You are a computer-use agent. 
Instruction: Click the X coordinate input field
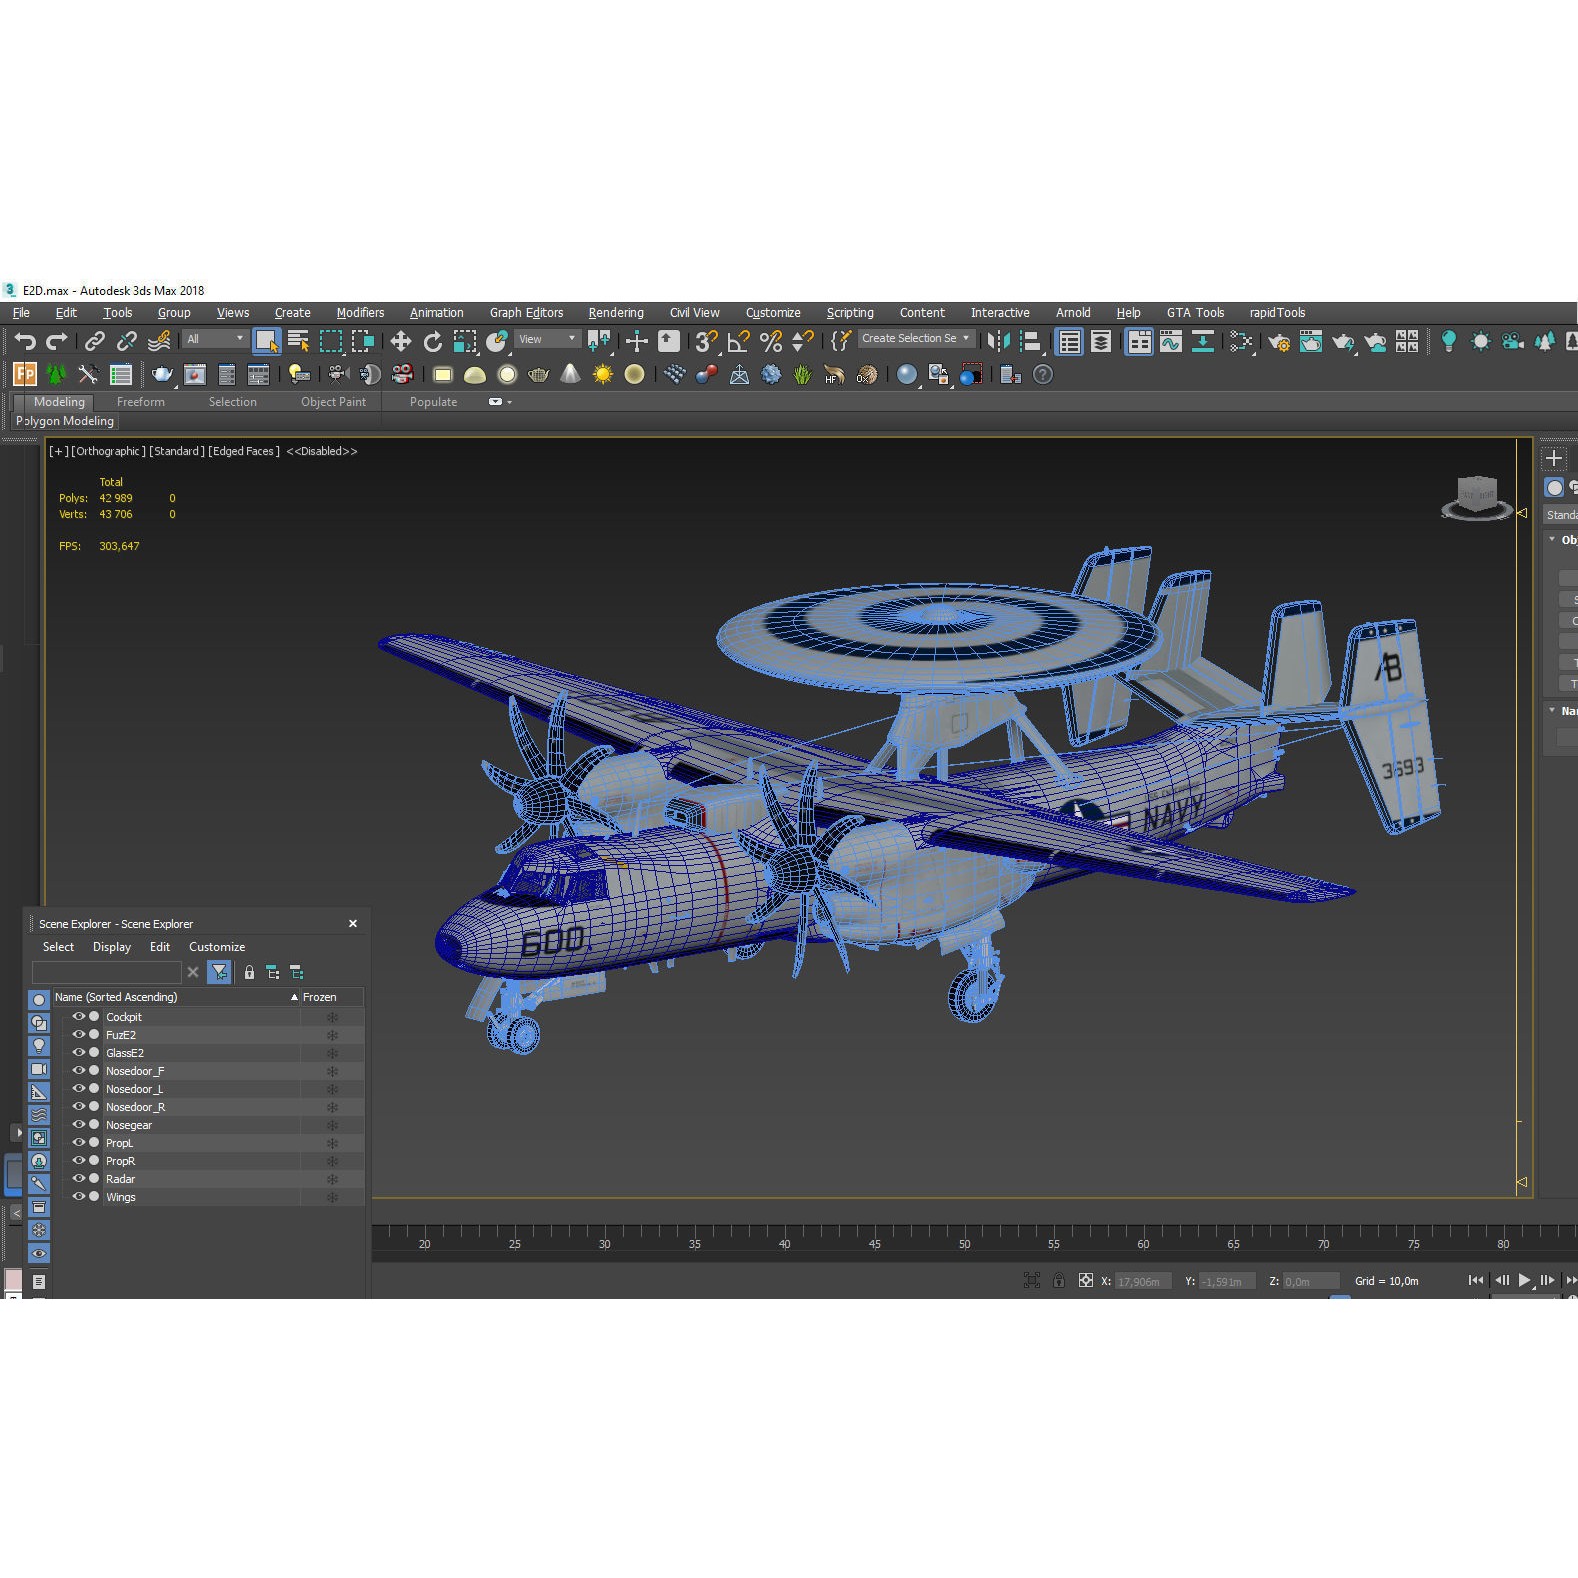[x=1141, y=1281]
